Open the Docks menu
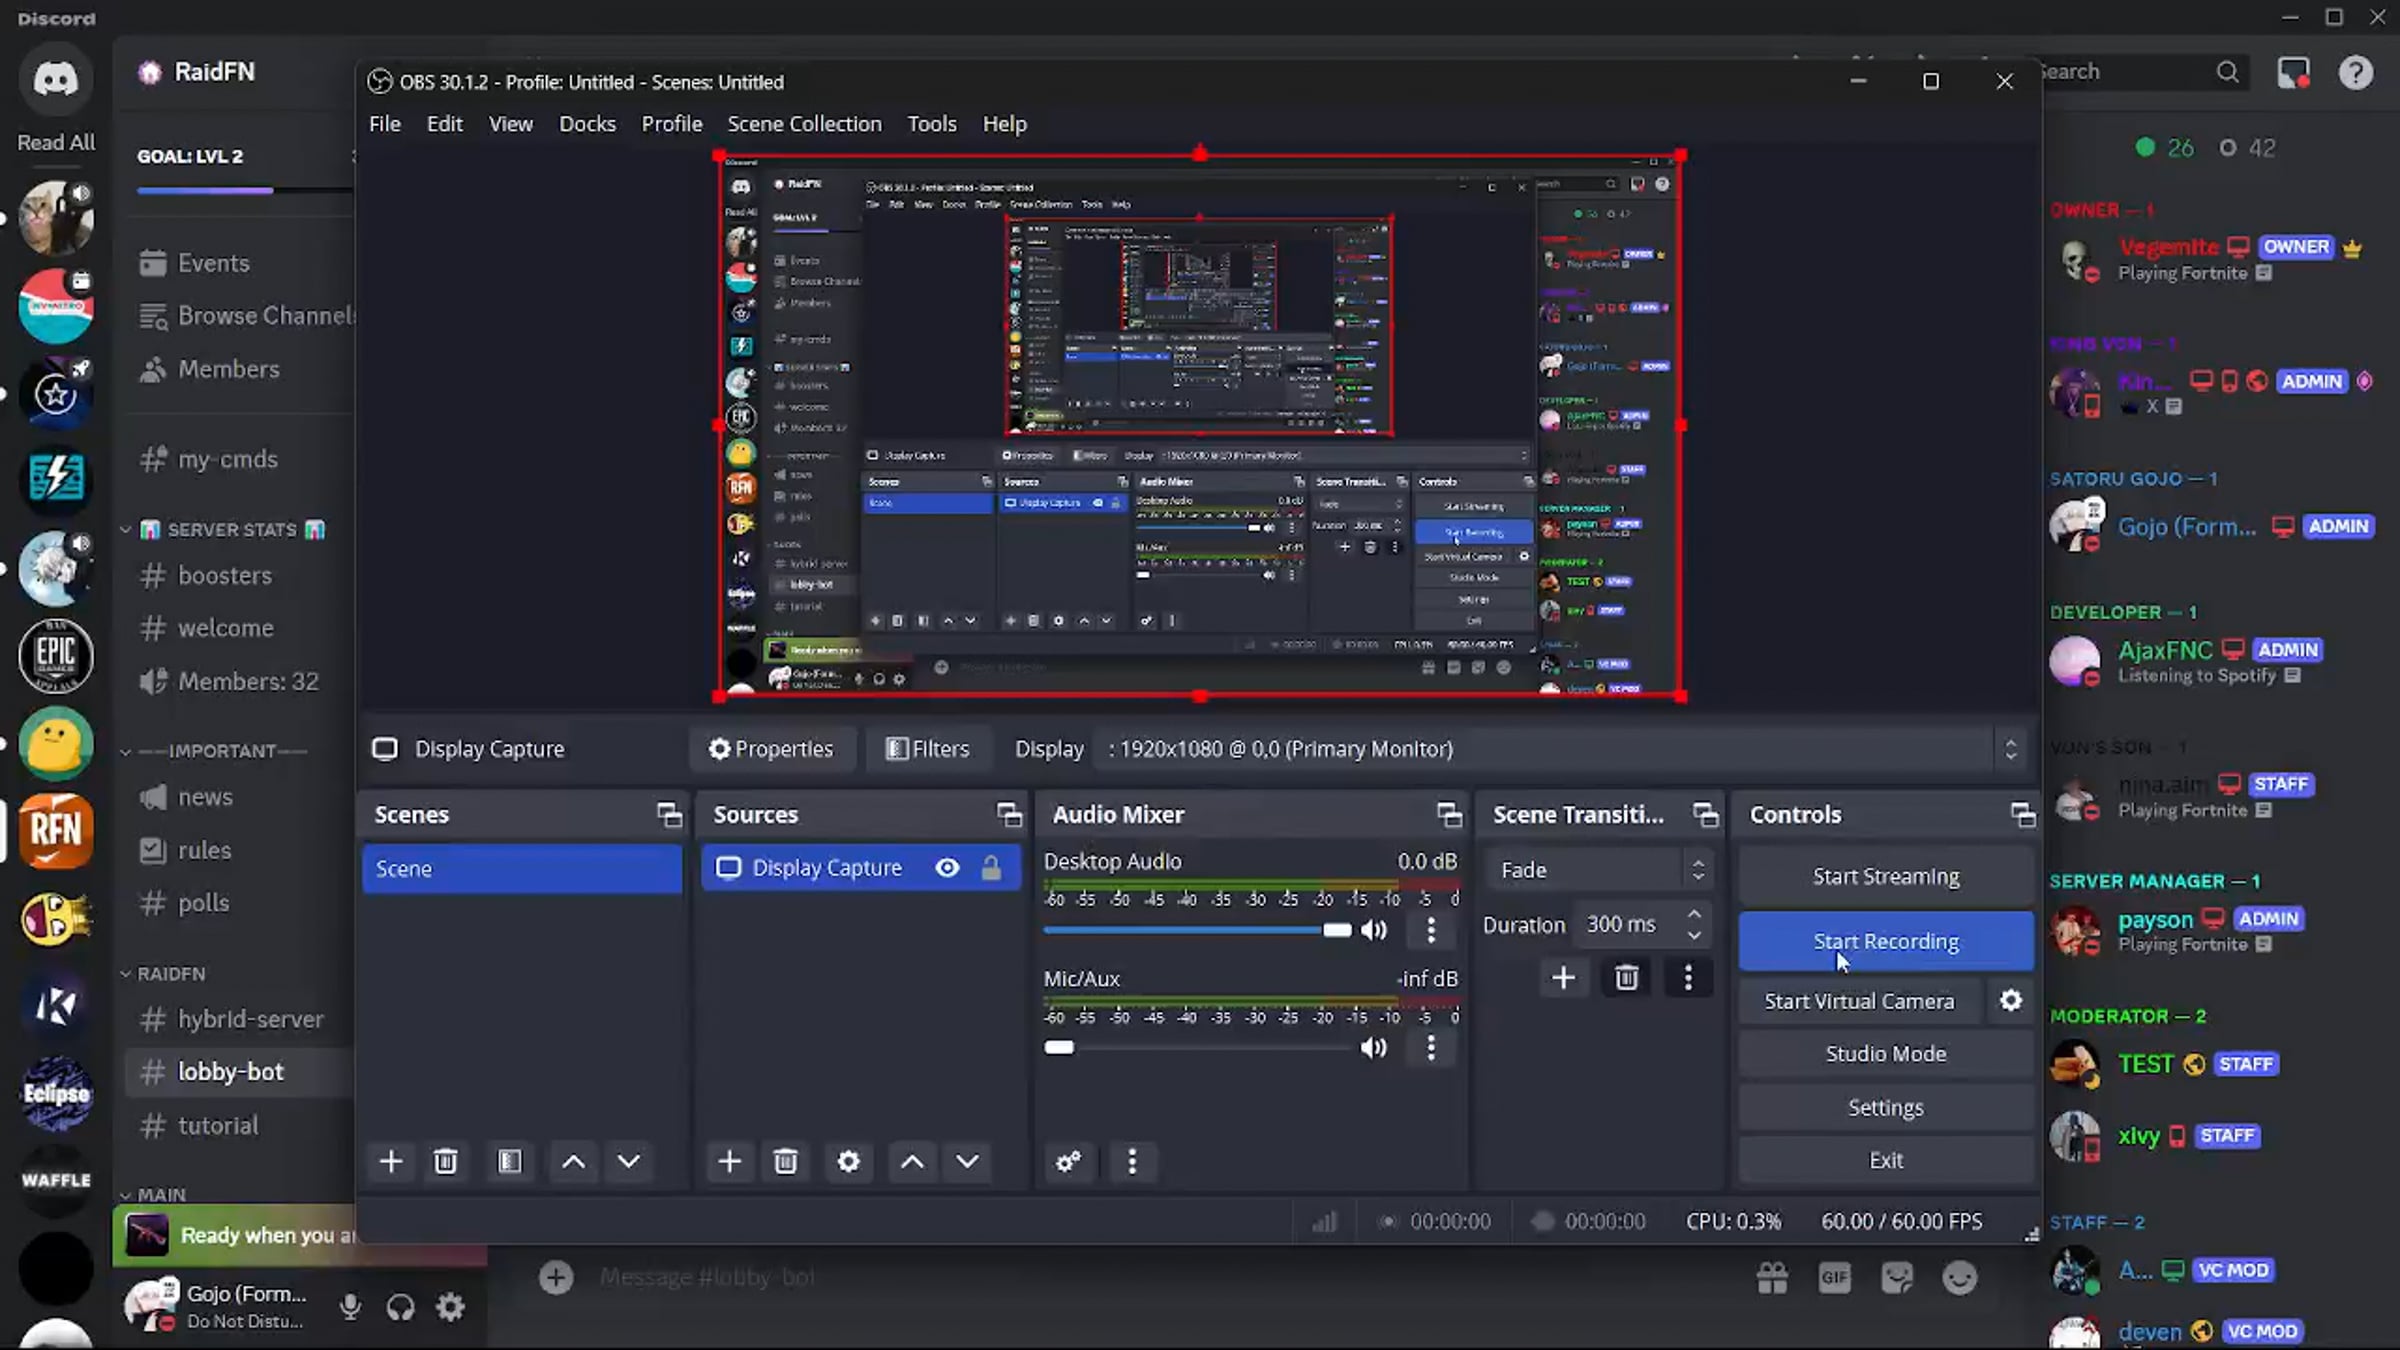Screen dimensions: 2400x1350 587,124
